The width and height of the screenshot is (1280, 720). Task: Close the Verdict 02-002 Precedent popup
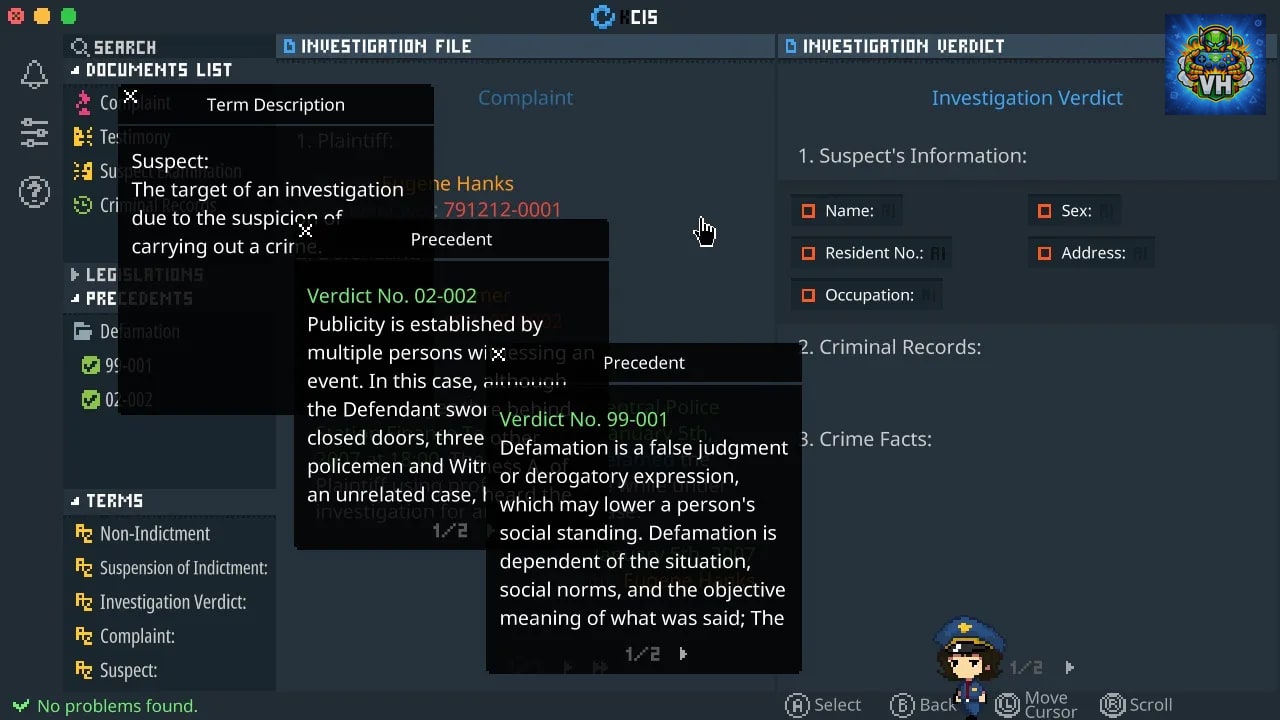pyautogui.click(x=306, y=230)
